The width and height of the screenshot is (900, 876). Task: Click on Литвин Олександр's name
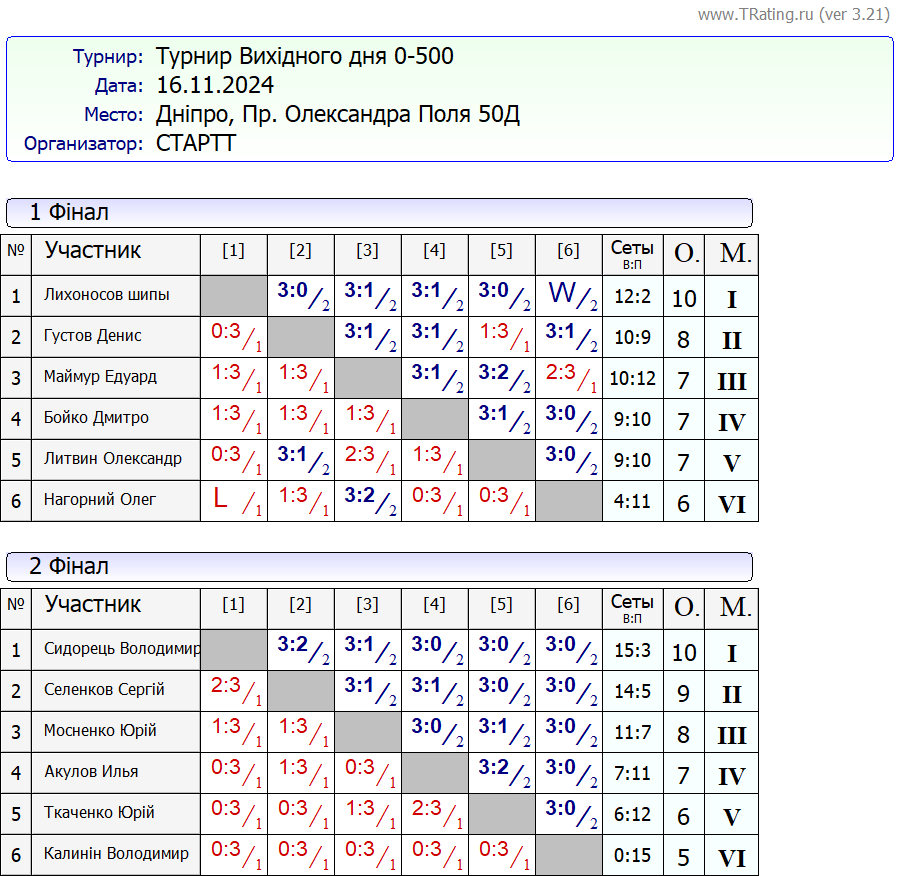tap(113, 459)
